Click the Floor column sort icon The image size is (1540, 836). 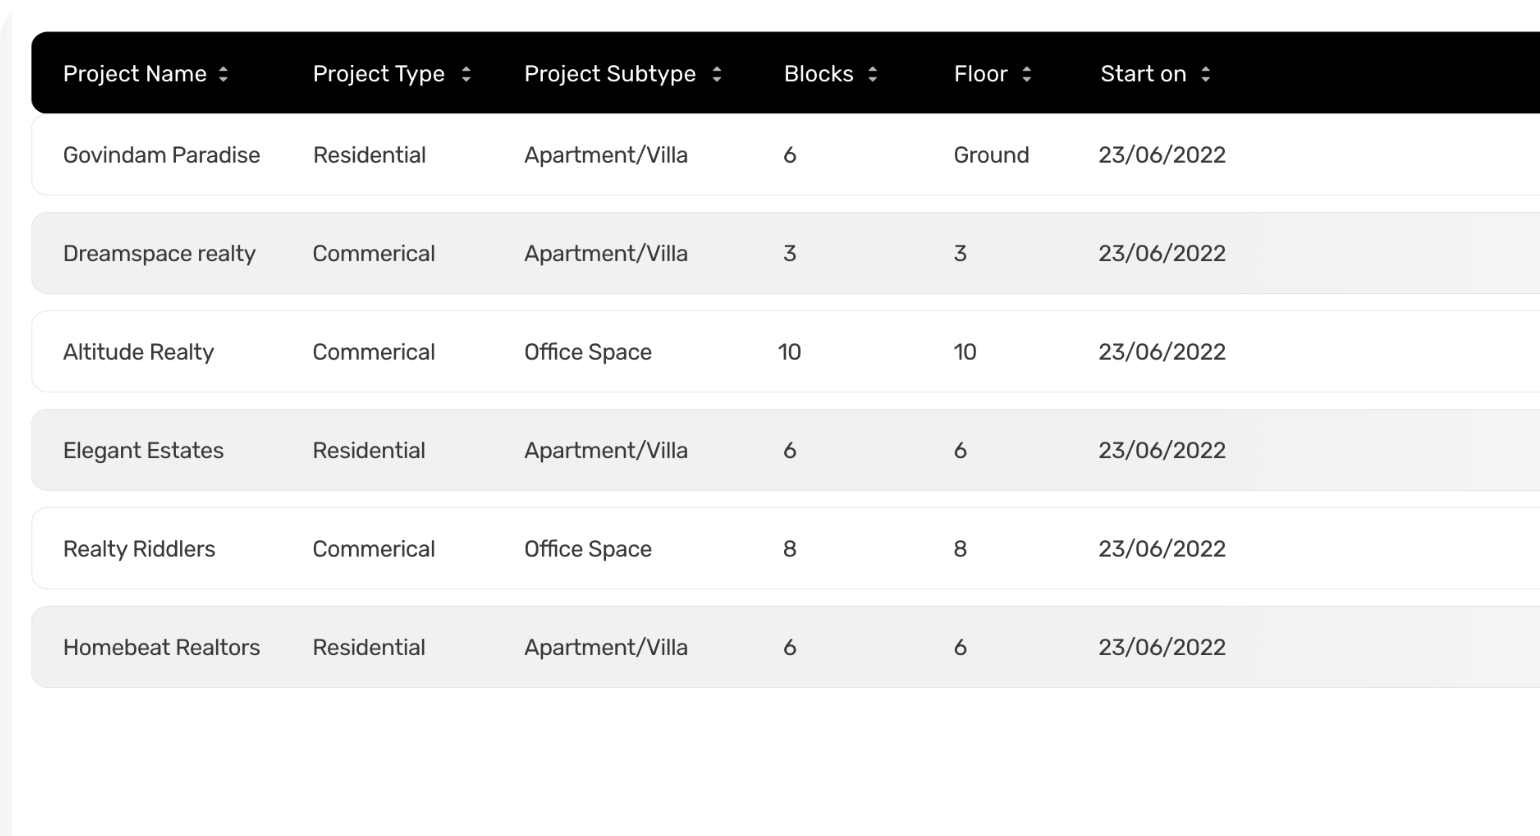click(1027, 74)
